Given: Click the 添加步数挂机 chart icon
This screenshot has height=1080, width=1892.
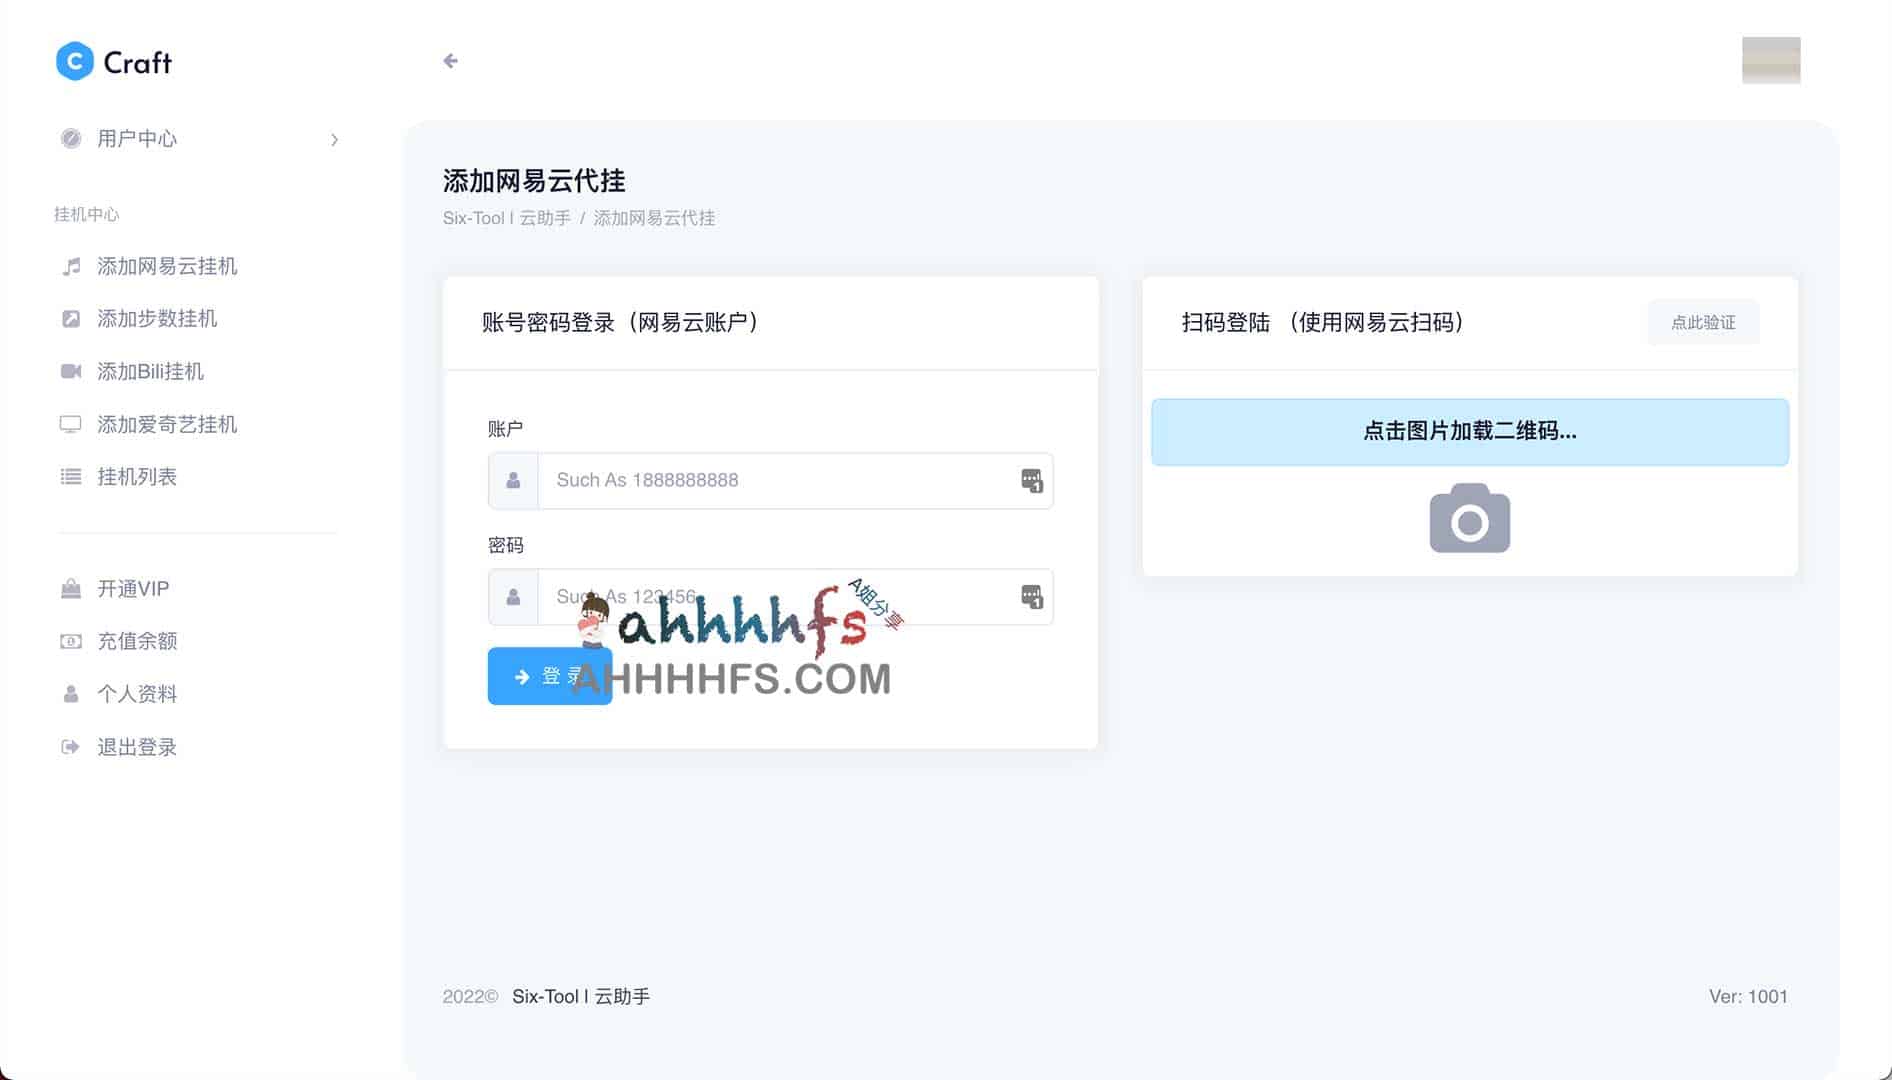Looking at the screenshot, I should (x=71, y=319).
